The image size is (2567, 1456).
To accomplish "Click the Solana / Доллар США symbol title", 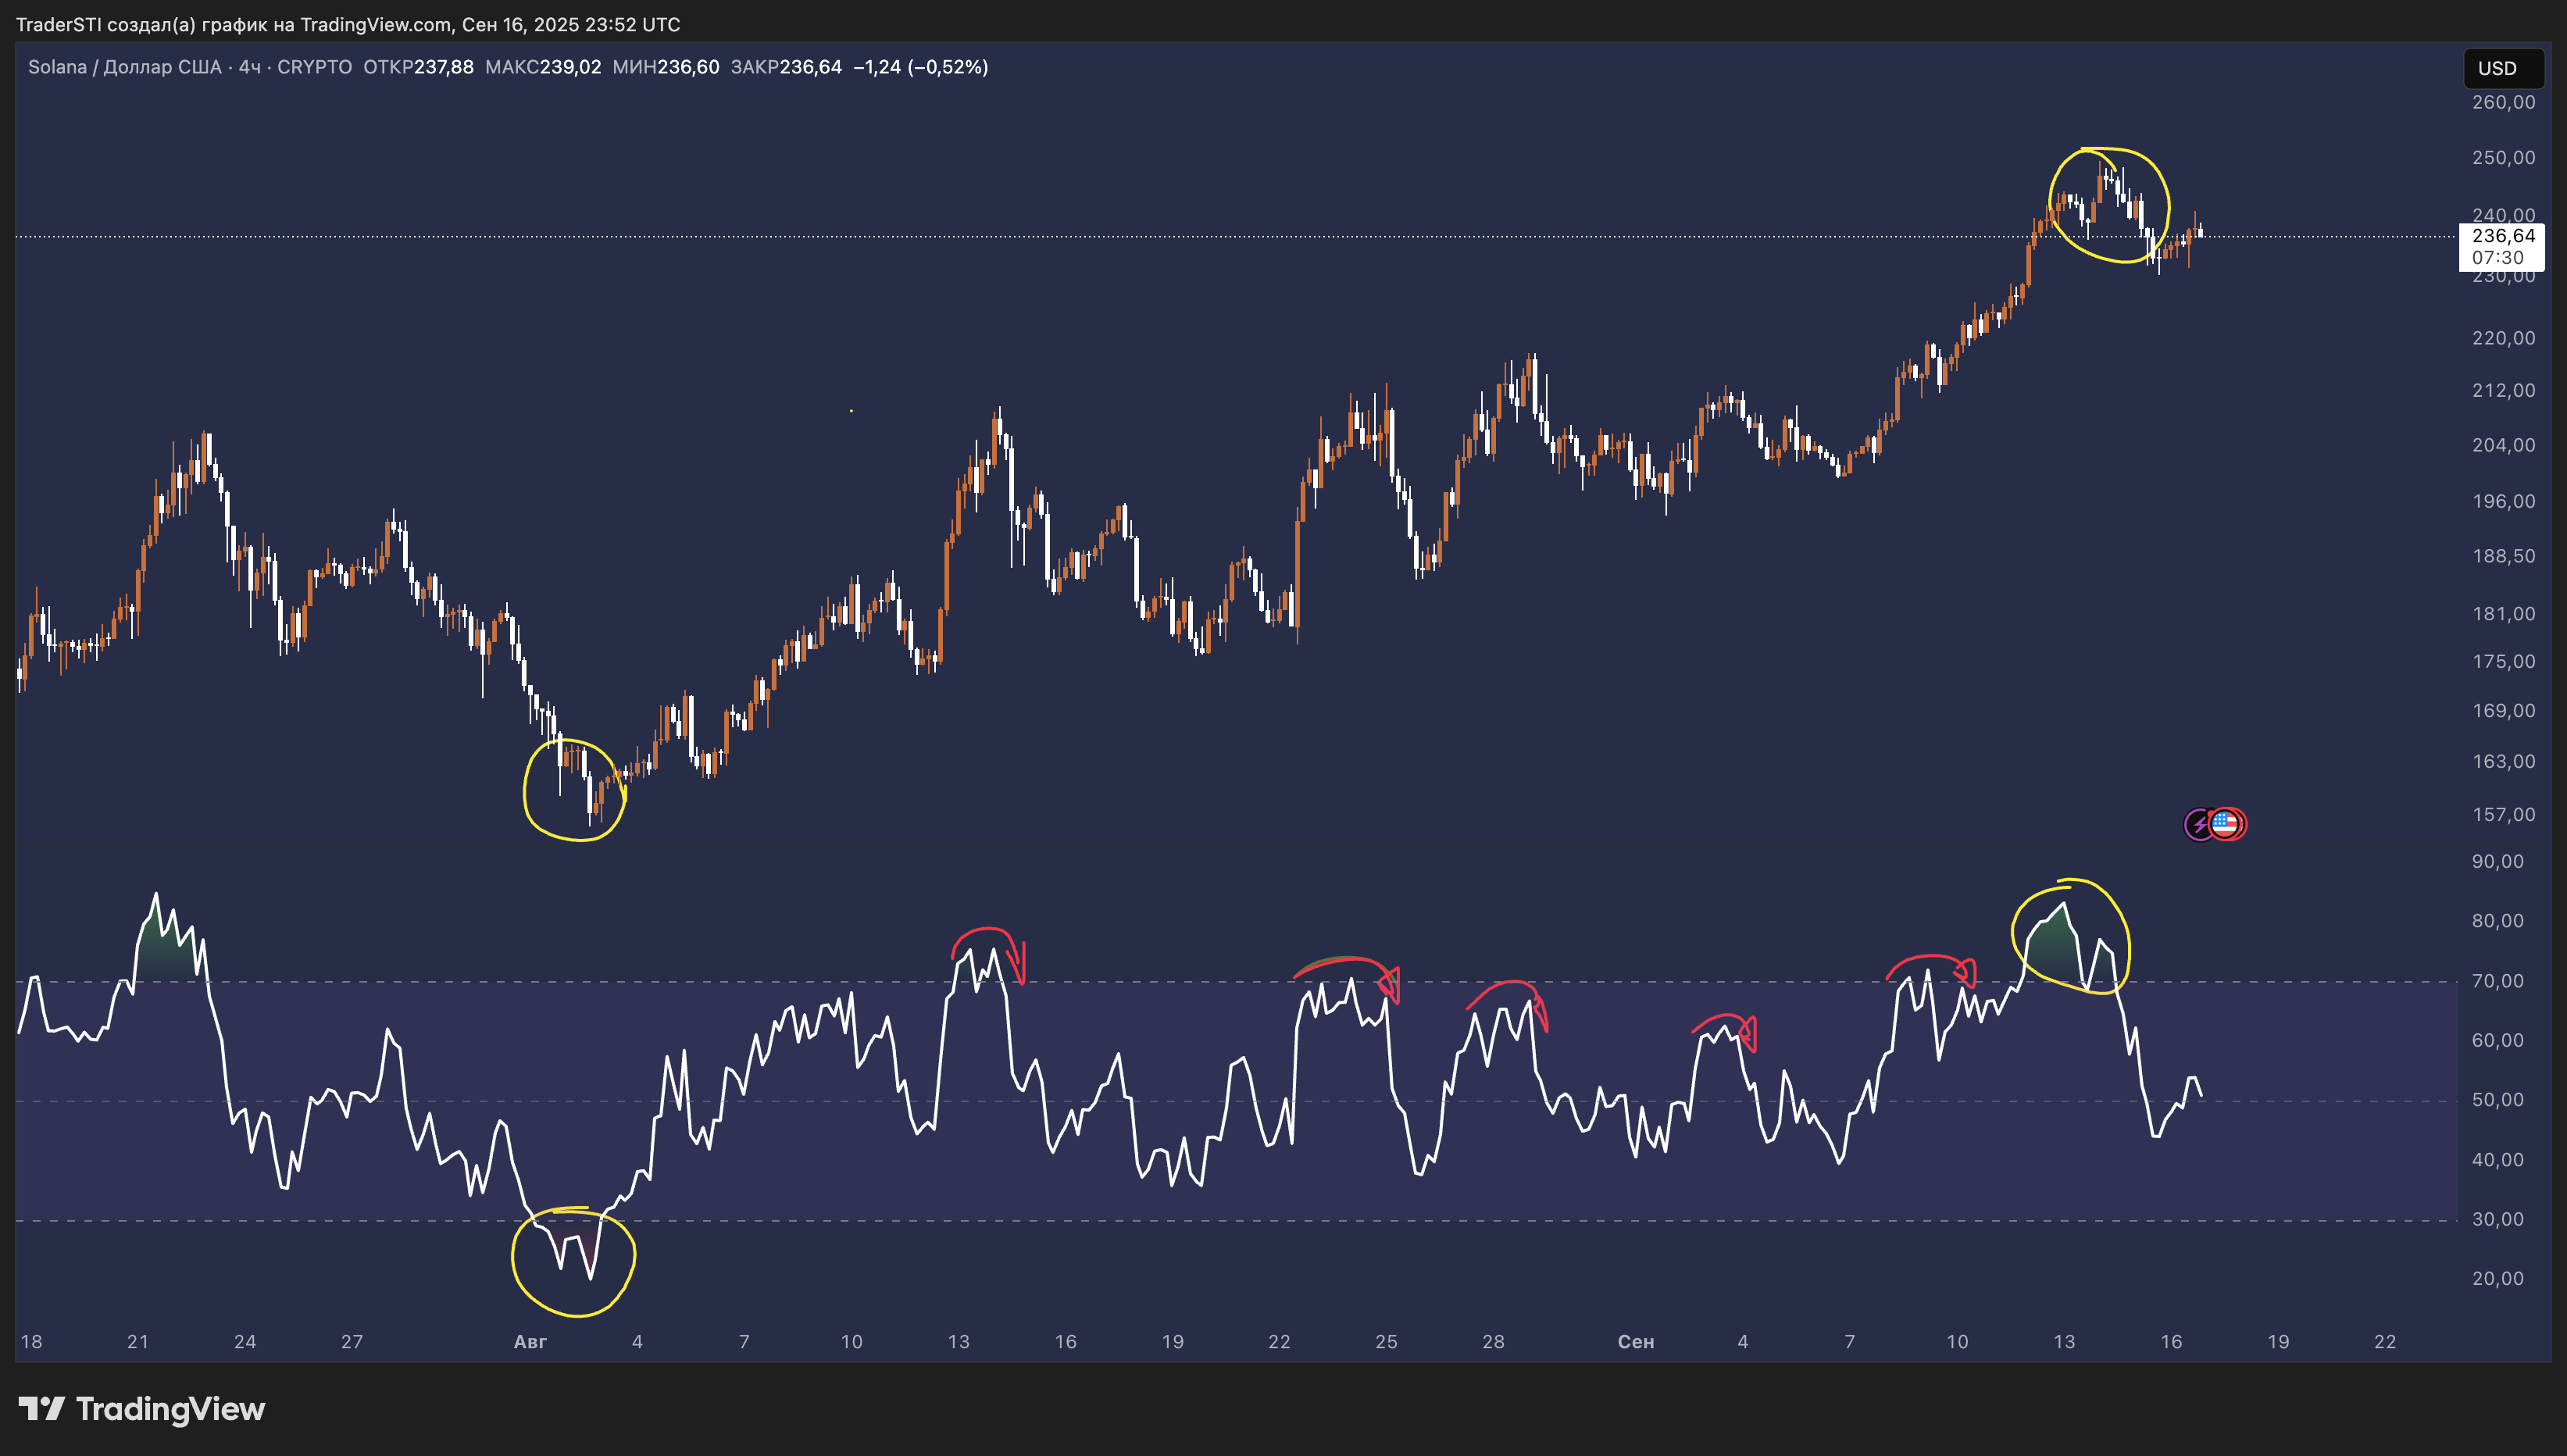I will [124, 67].
